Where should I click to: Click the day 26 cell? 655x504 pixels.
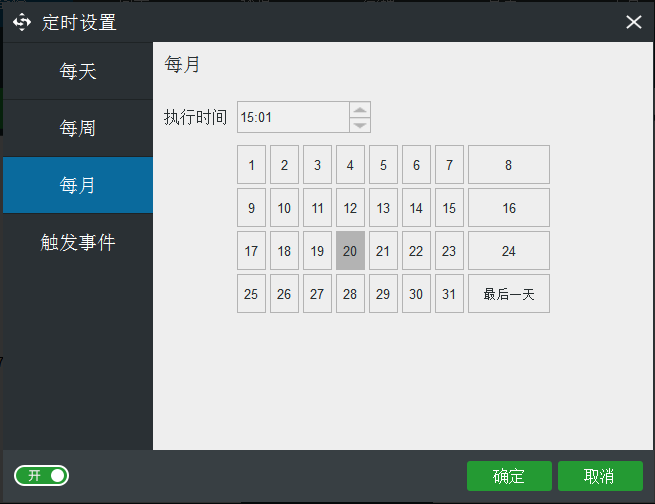pos(284,294)
